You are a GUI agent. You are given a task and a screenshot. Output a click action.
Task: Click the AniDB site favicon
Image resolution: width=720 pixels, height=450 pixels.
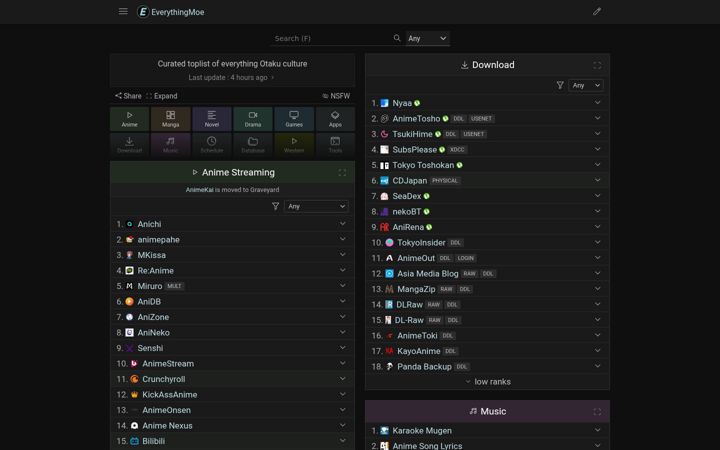(129, 301)
